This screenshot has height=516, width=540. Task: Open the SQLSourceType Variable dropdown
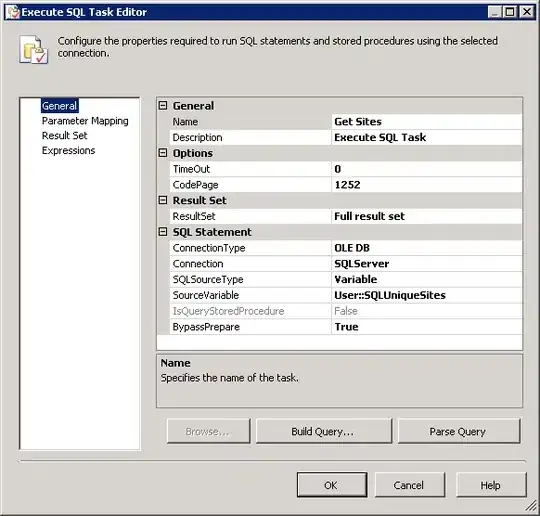(426, 279)
